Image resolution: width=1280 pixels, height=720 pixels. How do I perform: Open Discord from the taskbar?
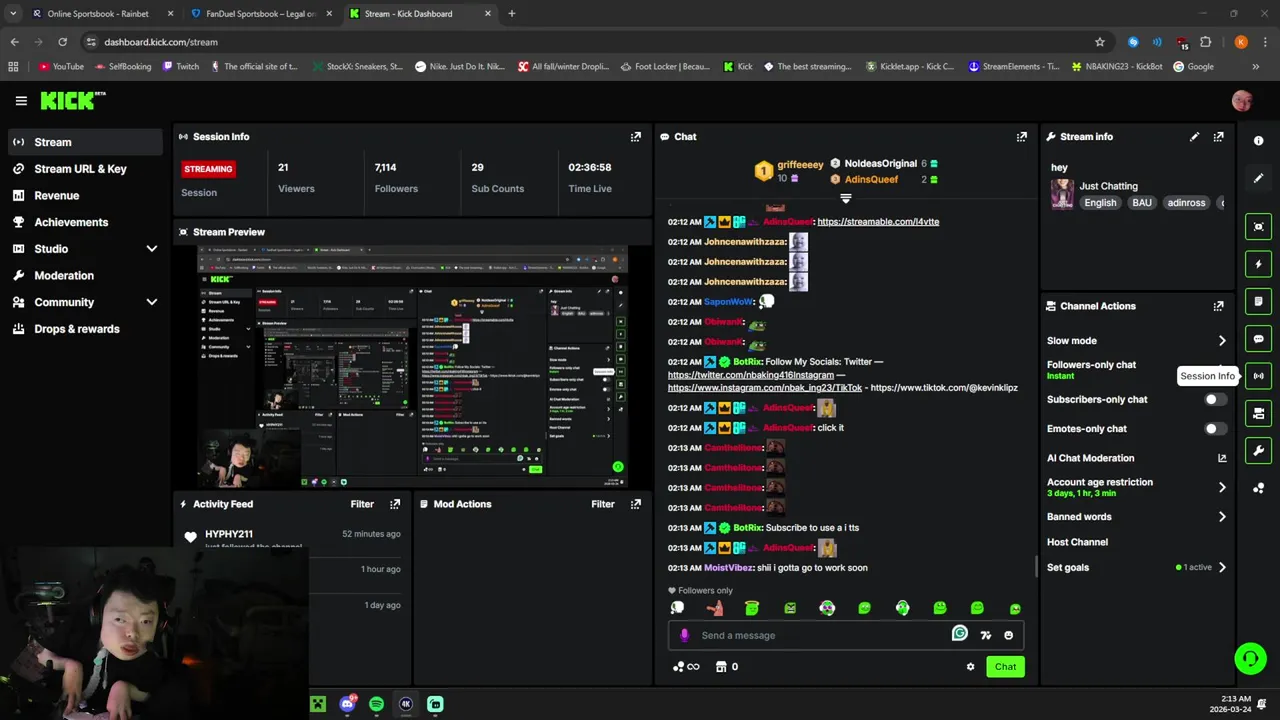[x=347, y=704]
